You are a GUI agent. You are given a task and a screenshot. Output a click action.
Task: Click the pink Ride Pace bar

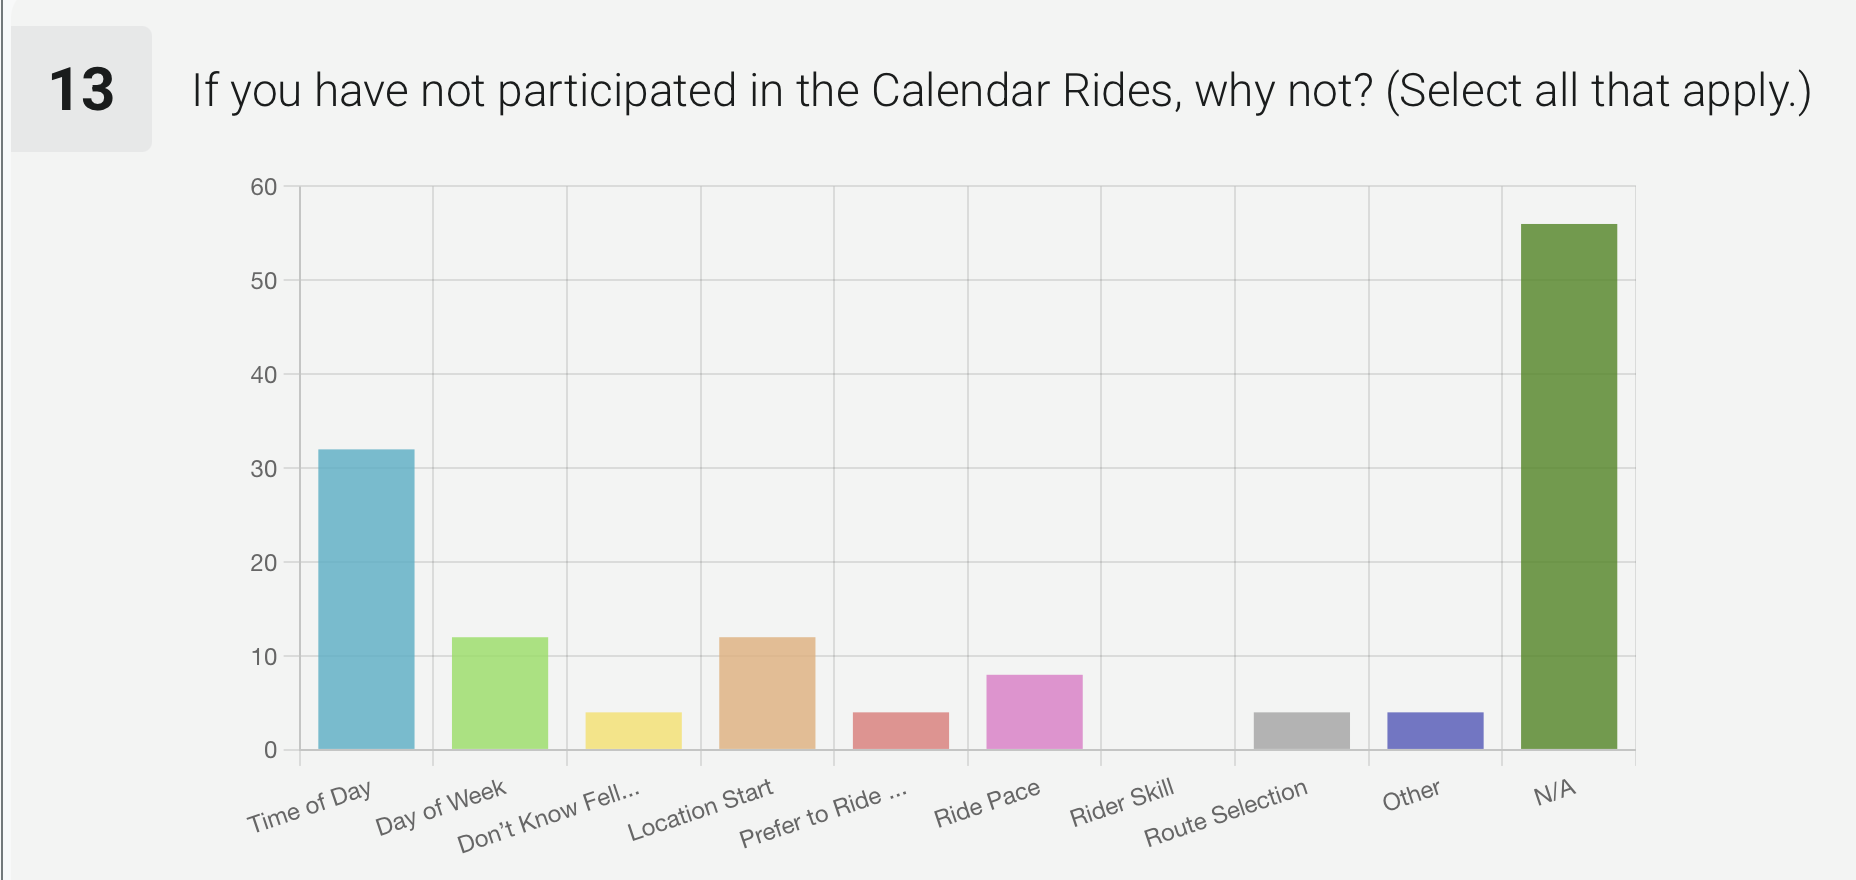point(1034,711)
